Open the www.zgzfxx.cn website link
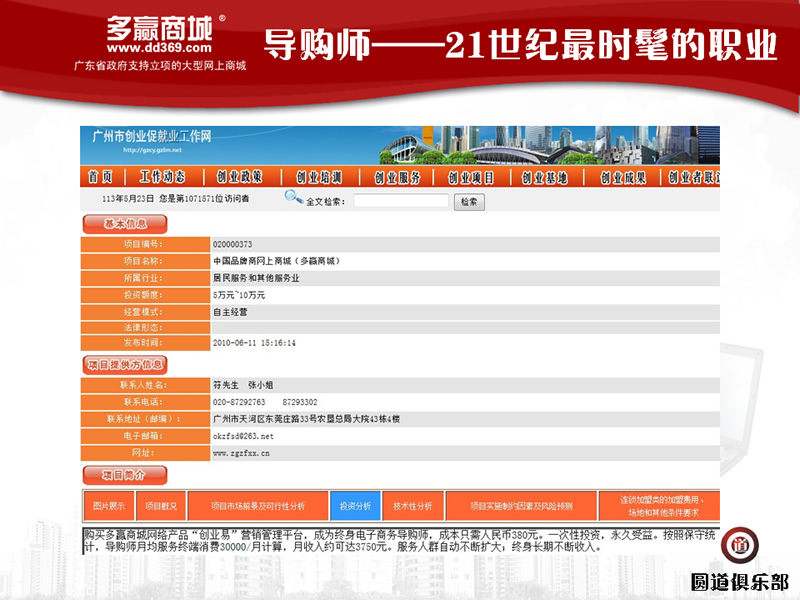The width and height of the screenshot is (800, 600). pos(241,453)
